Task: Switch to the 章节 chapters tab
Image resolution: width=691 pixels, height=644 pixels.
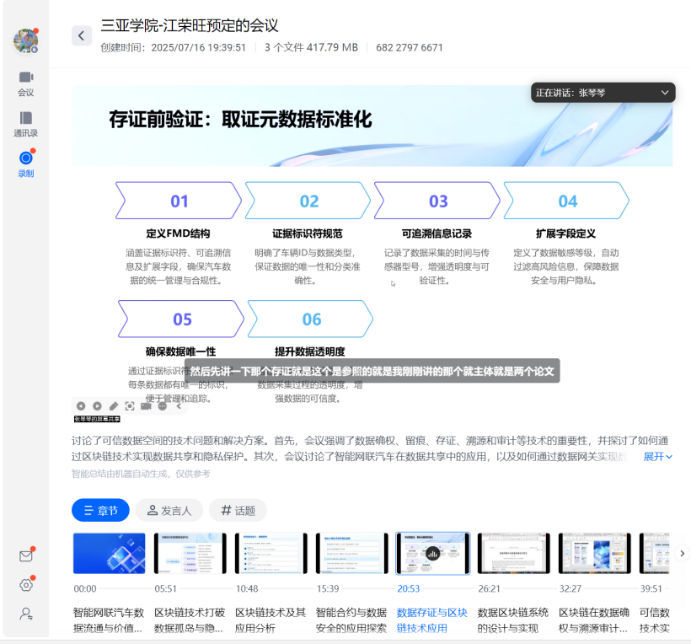Action: 100,510
